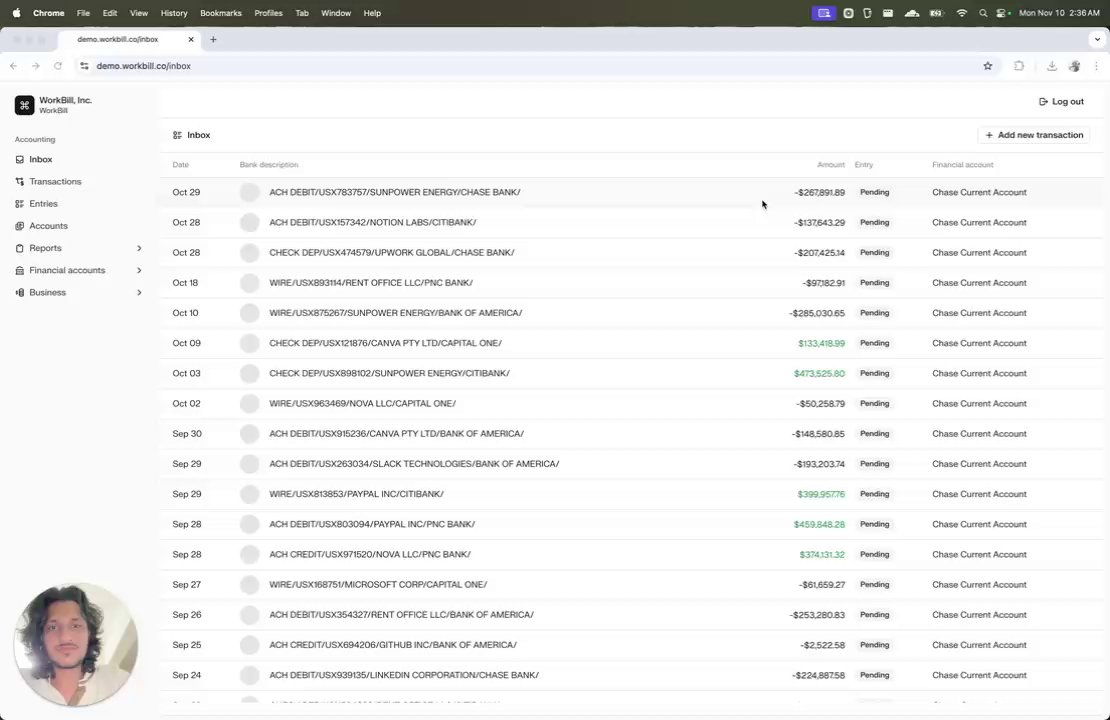Click the Inbox header icon
This screenshot has width=1110, height=720.
pos(177,135)
